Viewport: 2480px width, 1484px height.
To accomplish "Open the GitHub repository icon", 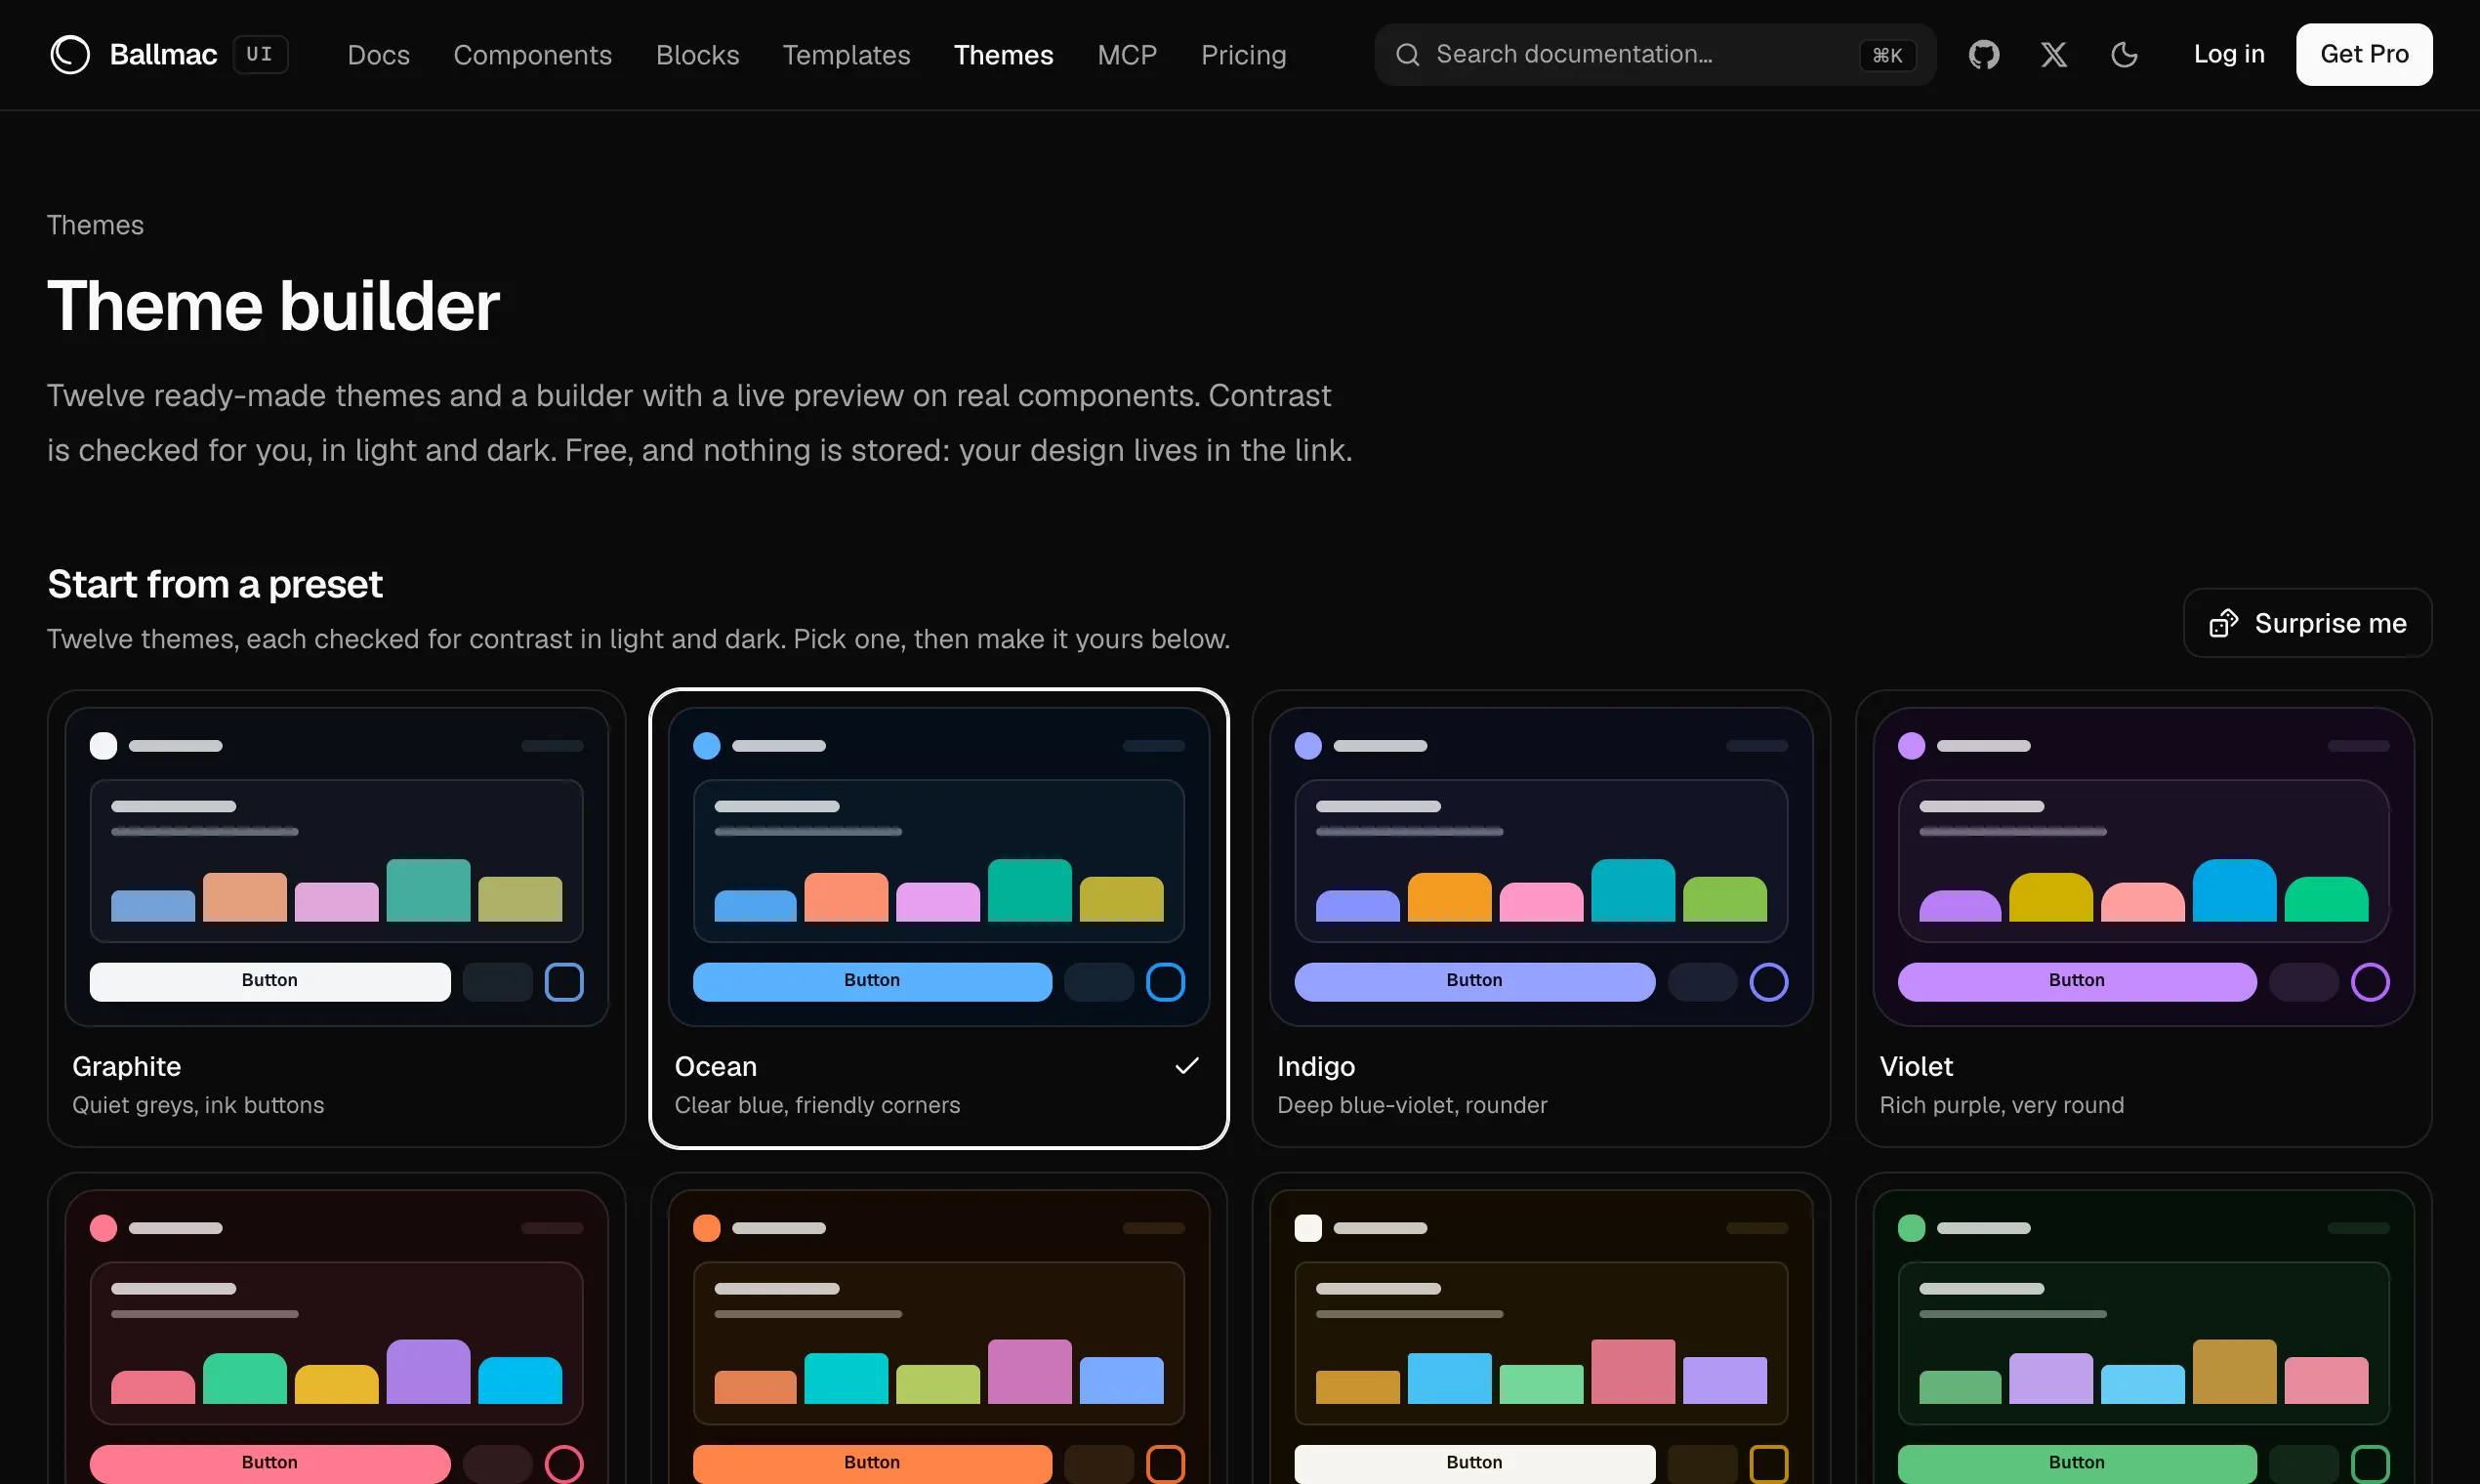I will [1984, 54].
